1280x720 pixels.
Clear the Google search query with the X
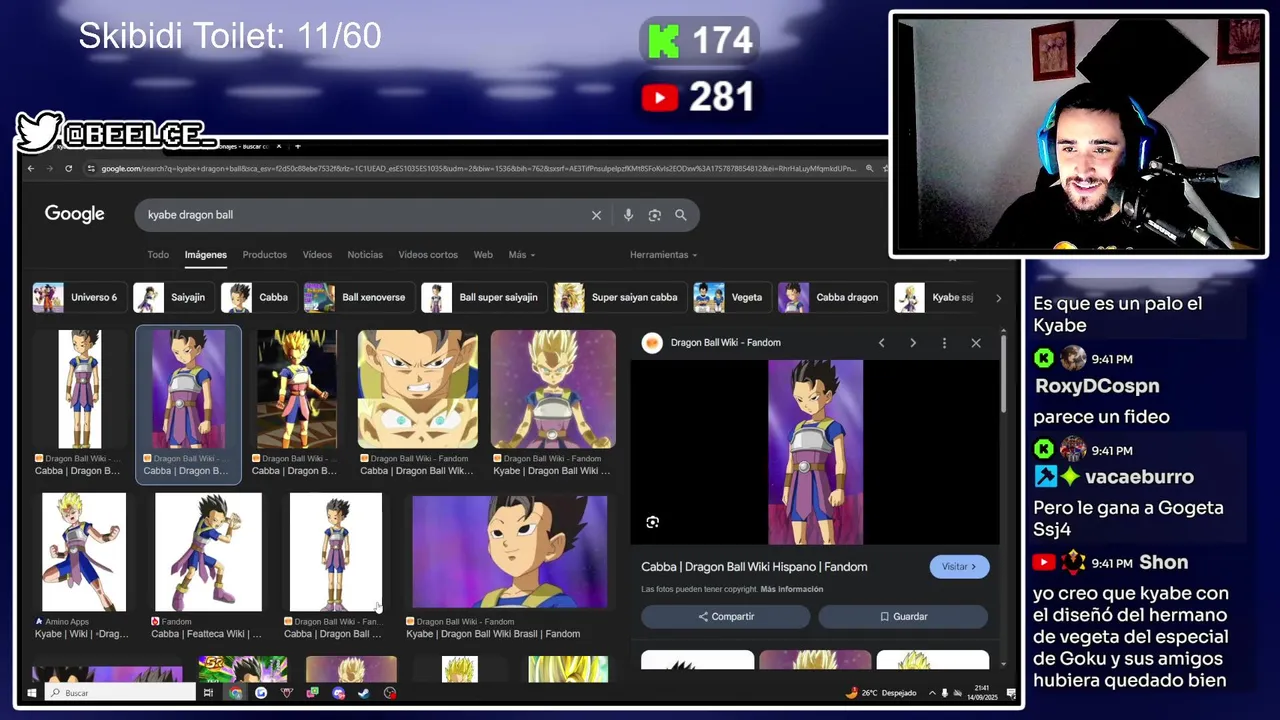coord(596,215)
